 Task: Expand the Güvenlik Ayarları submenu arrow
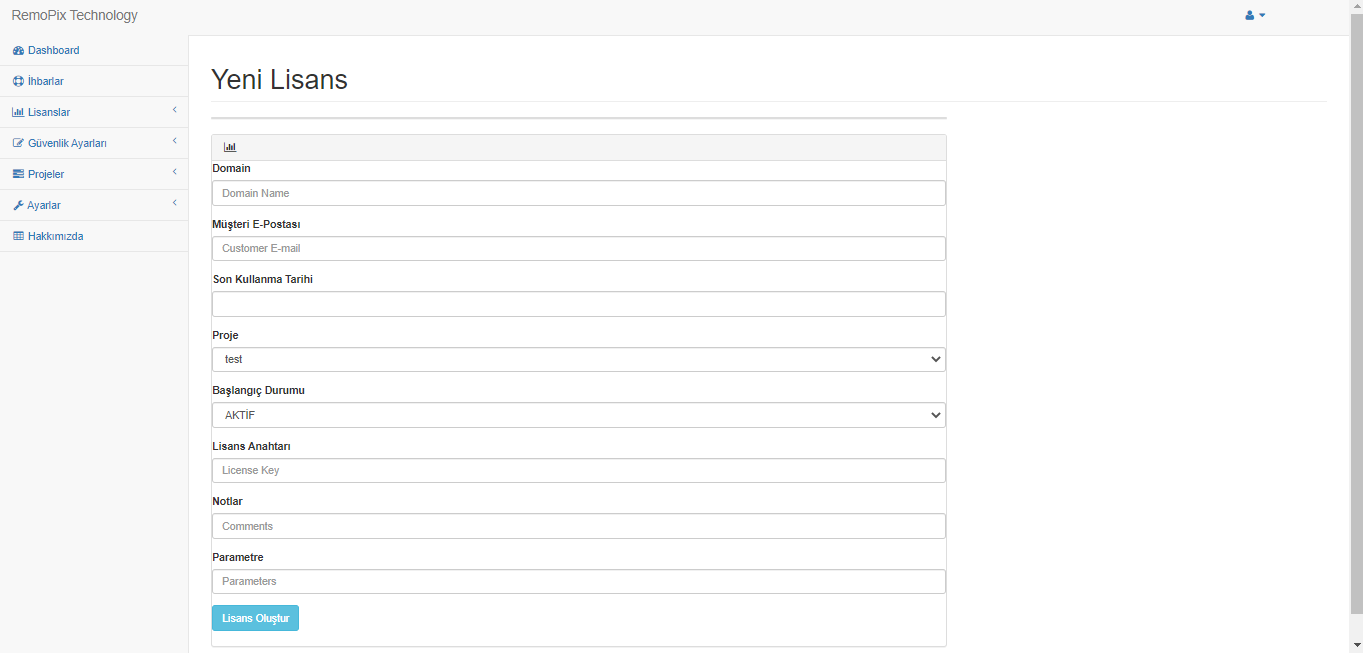[x=174, y=141]
